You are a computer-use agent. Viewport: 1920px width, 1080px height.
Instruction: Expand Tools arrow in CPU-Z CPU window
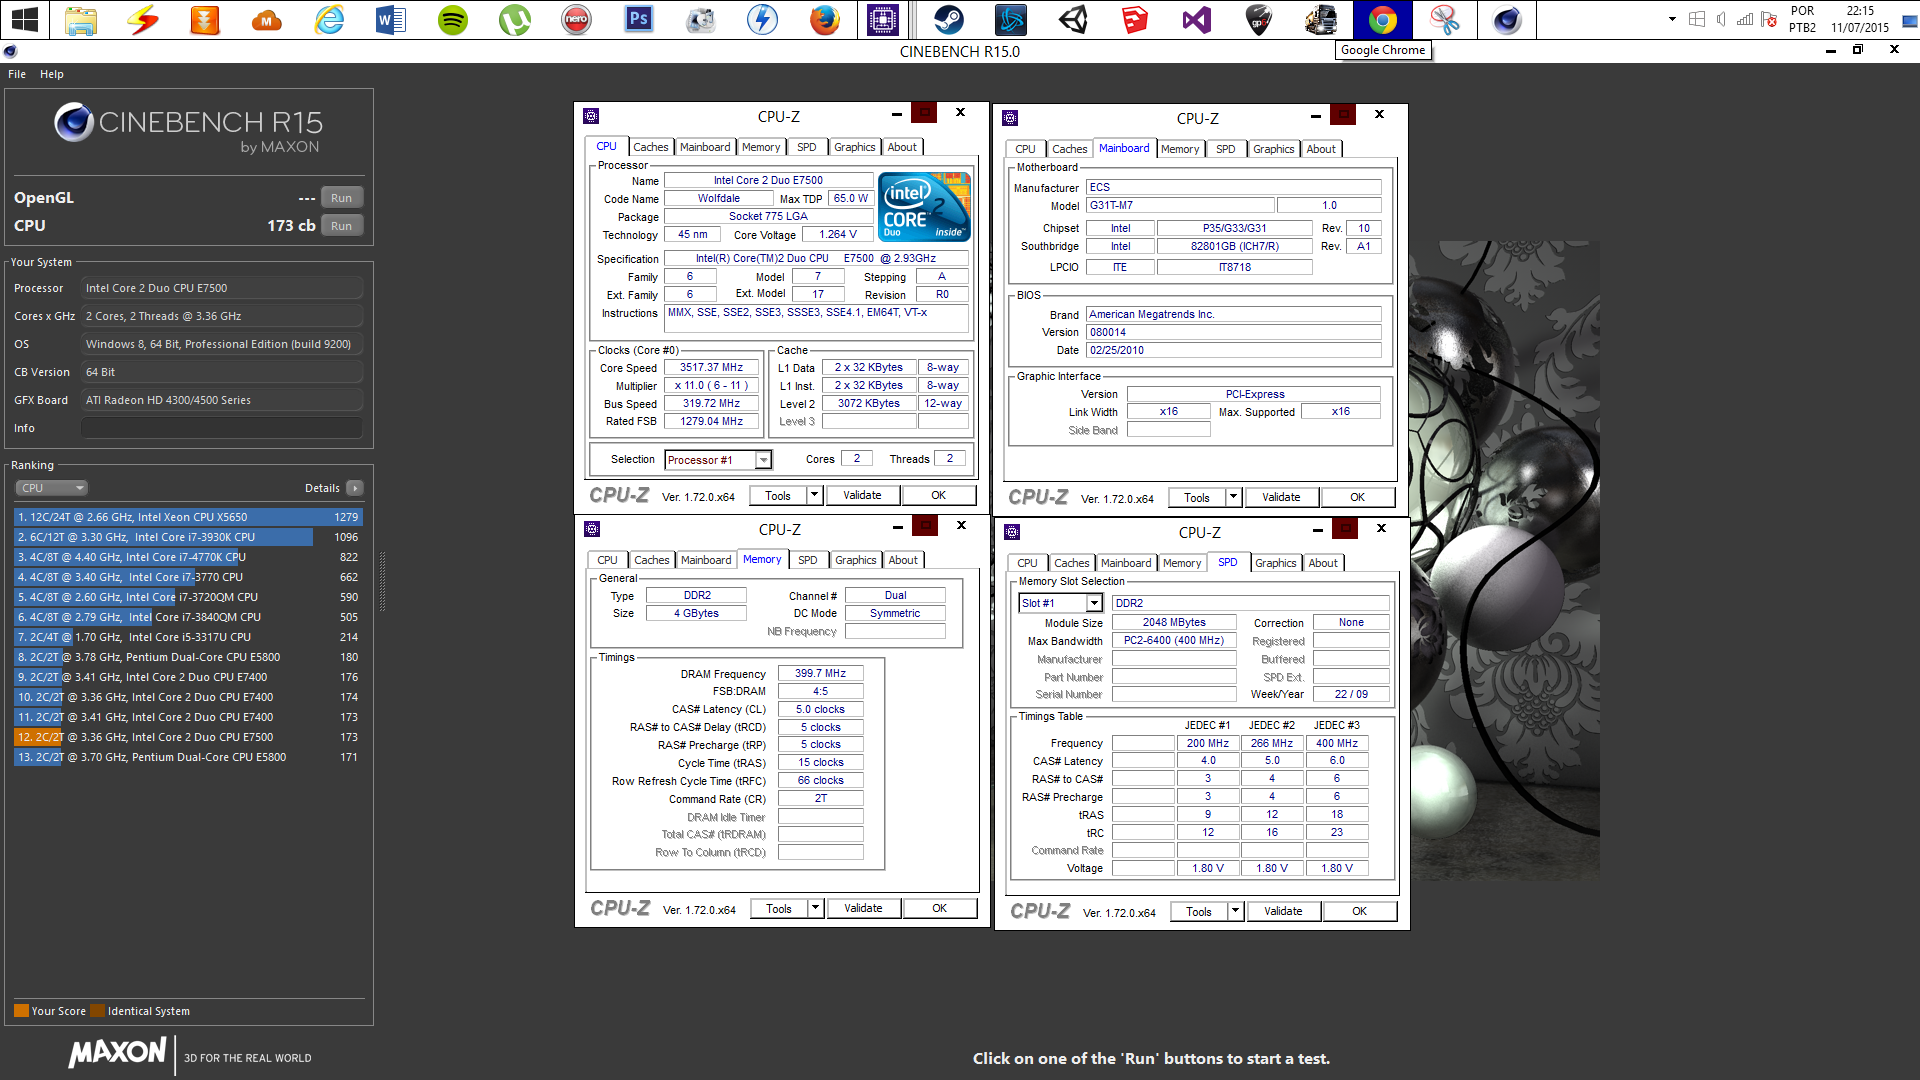814,495
